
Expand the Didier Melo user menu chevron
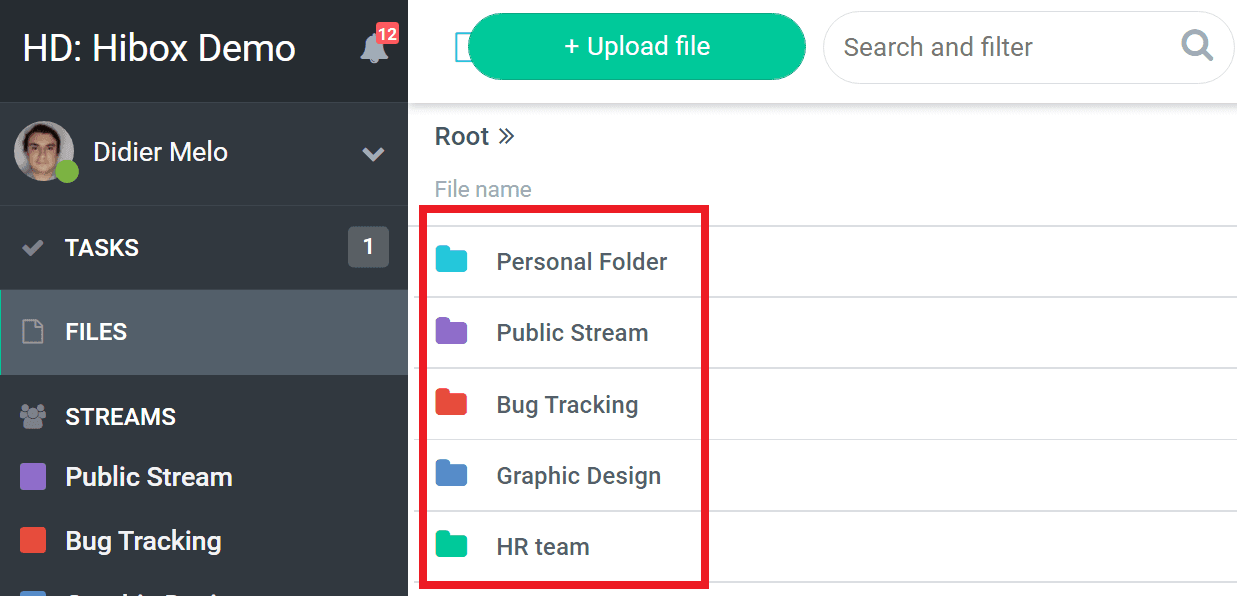373,154
